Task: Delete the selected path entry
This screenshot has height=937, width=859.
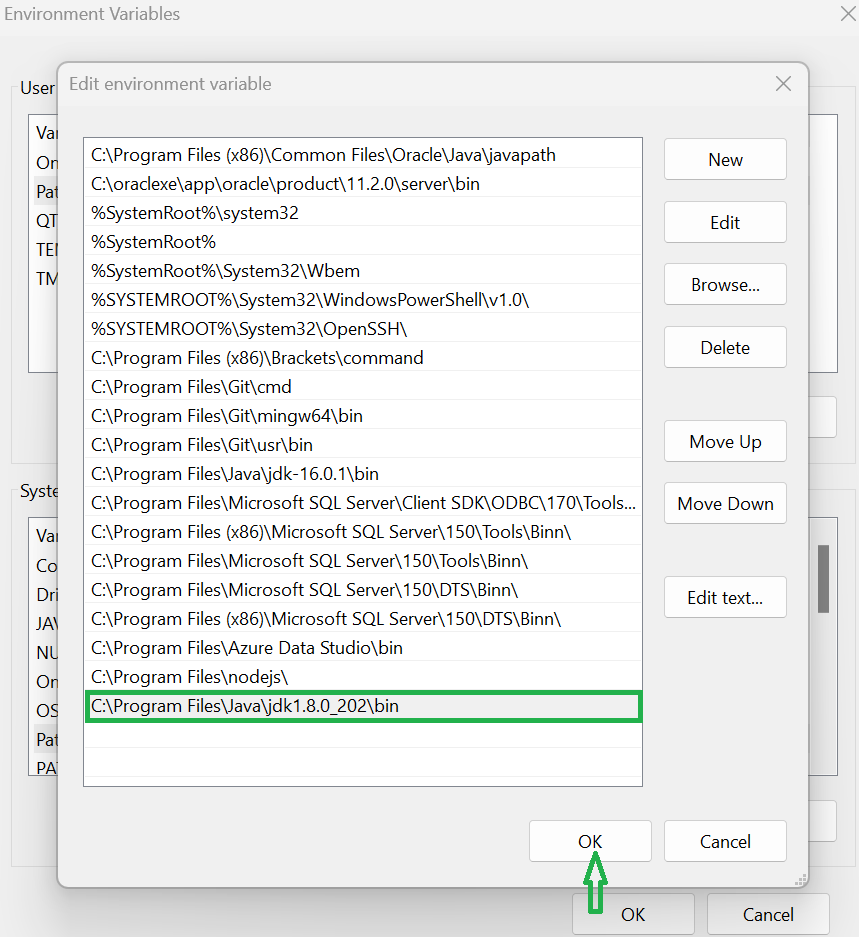Action: [725, 347]
